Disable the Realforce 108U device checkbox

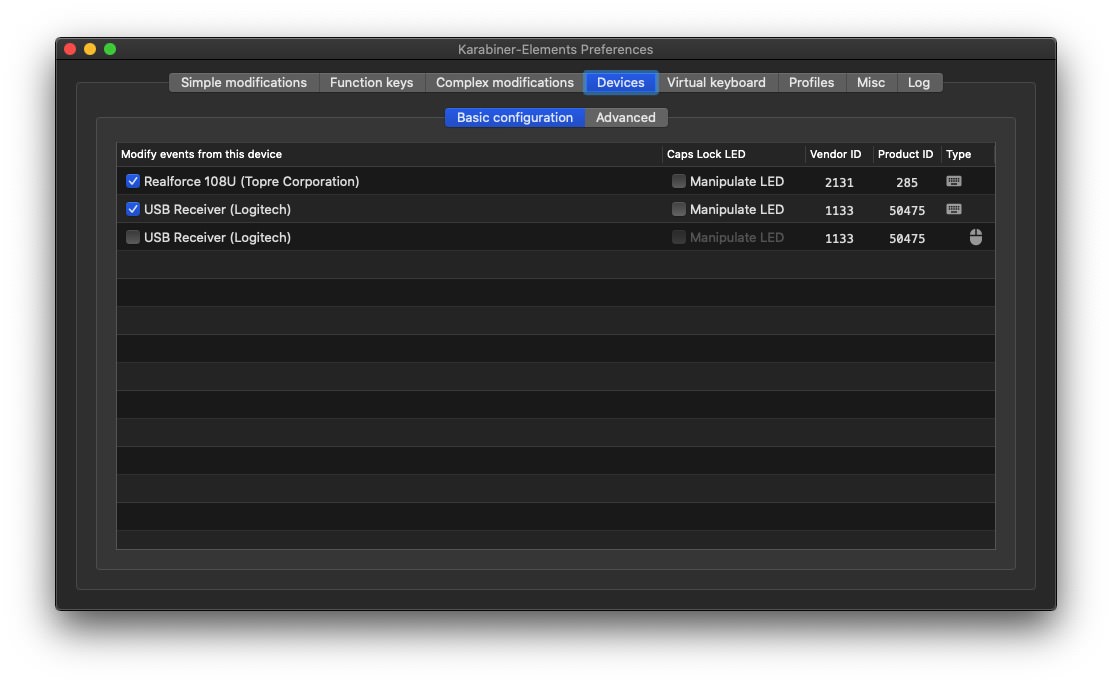click(x=133, y=181)
